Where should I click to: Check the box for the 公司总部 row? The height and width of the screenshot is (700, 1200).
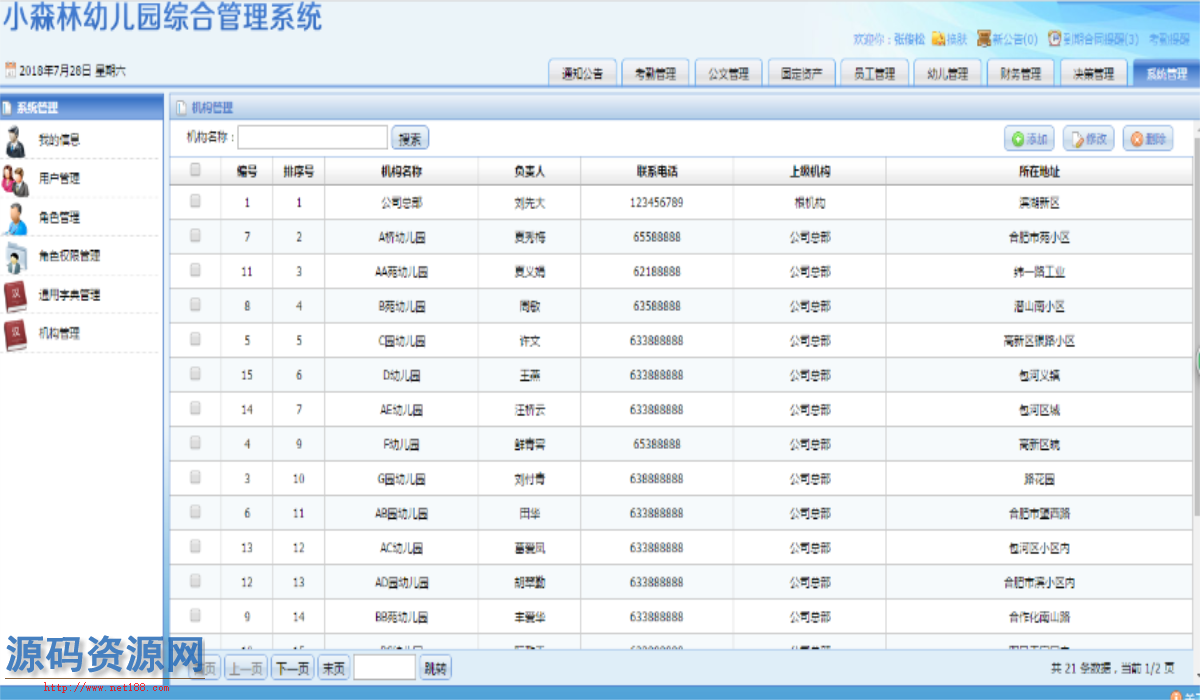point(195,201)
